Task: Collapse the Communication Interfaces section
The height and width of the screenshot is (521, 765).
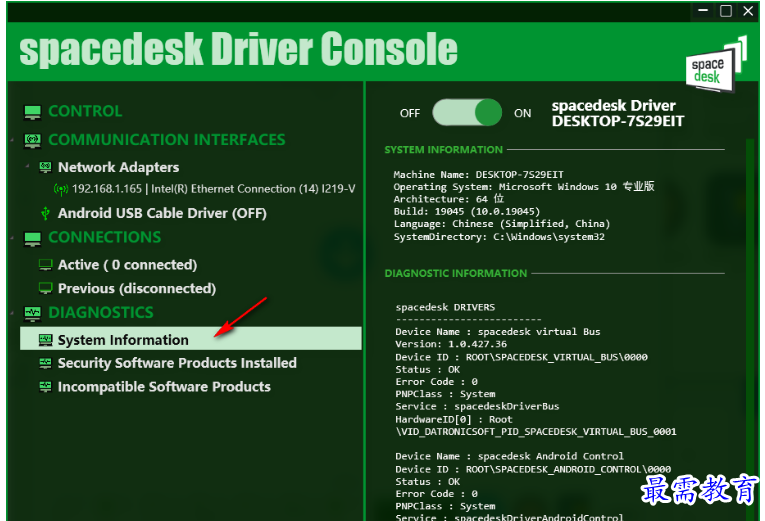Action: click(x=12, y=141)
